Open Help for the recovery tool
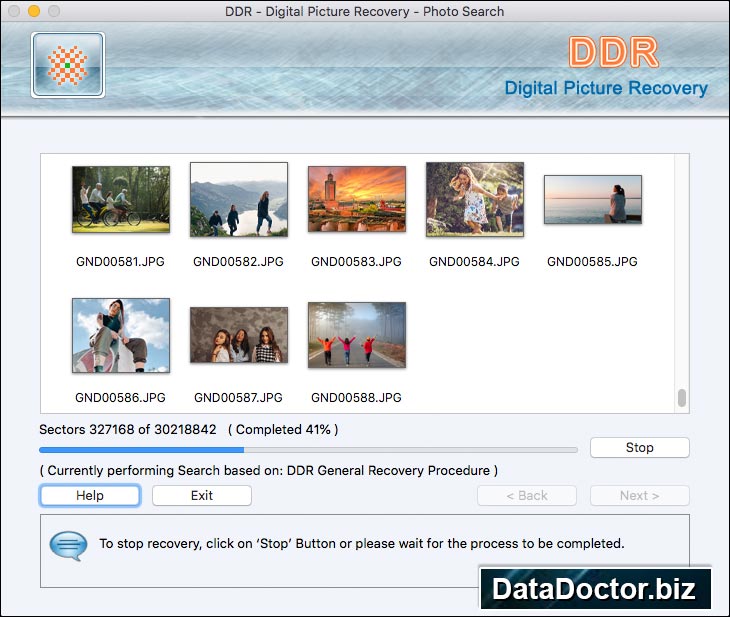 [90, 496]
